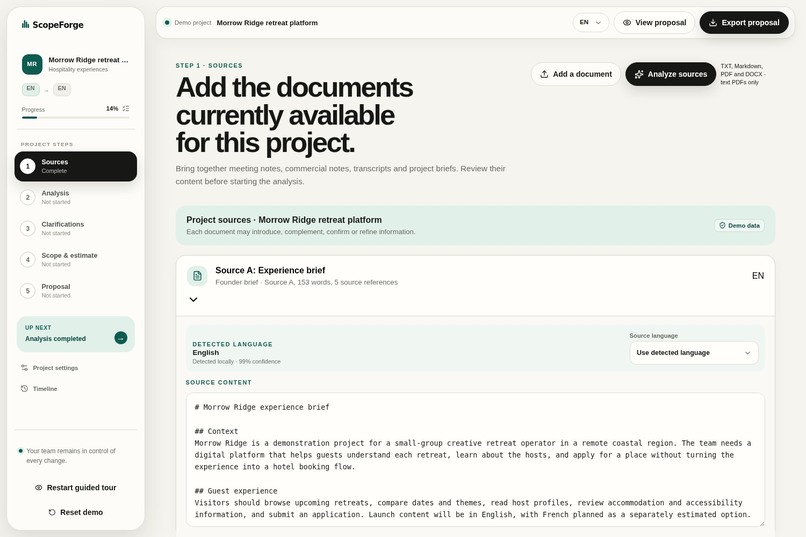Click Restart guided tour
Viewport: 806px width, 537px height.
coord(76,487)
